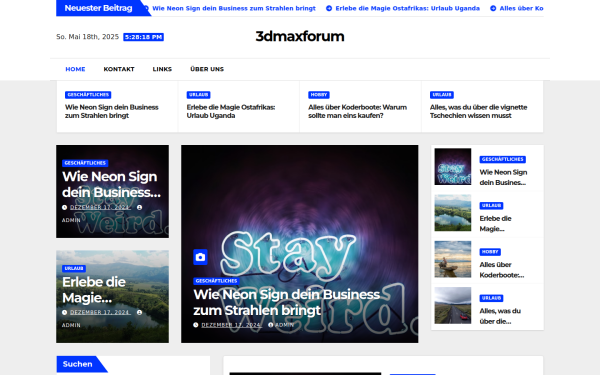This screenshot has width=600, height=375.
Task: Click the GESCHÄFTLICHES tag on the small Neon Sign card
Action: pos(85,163)
